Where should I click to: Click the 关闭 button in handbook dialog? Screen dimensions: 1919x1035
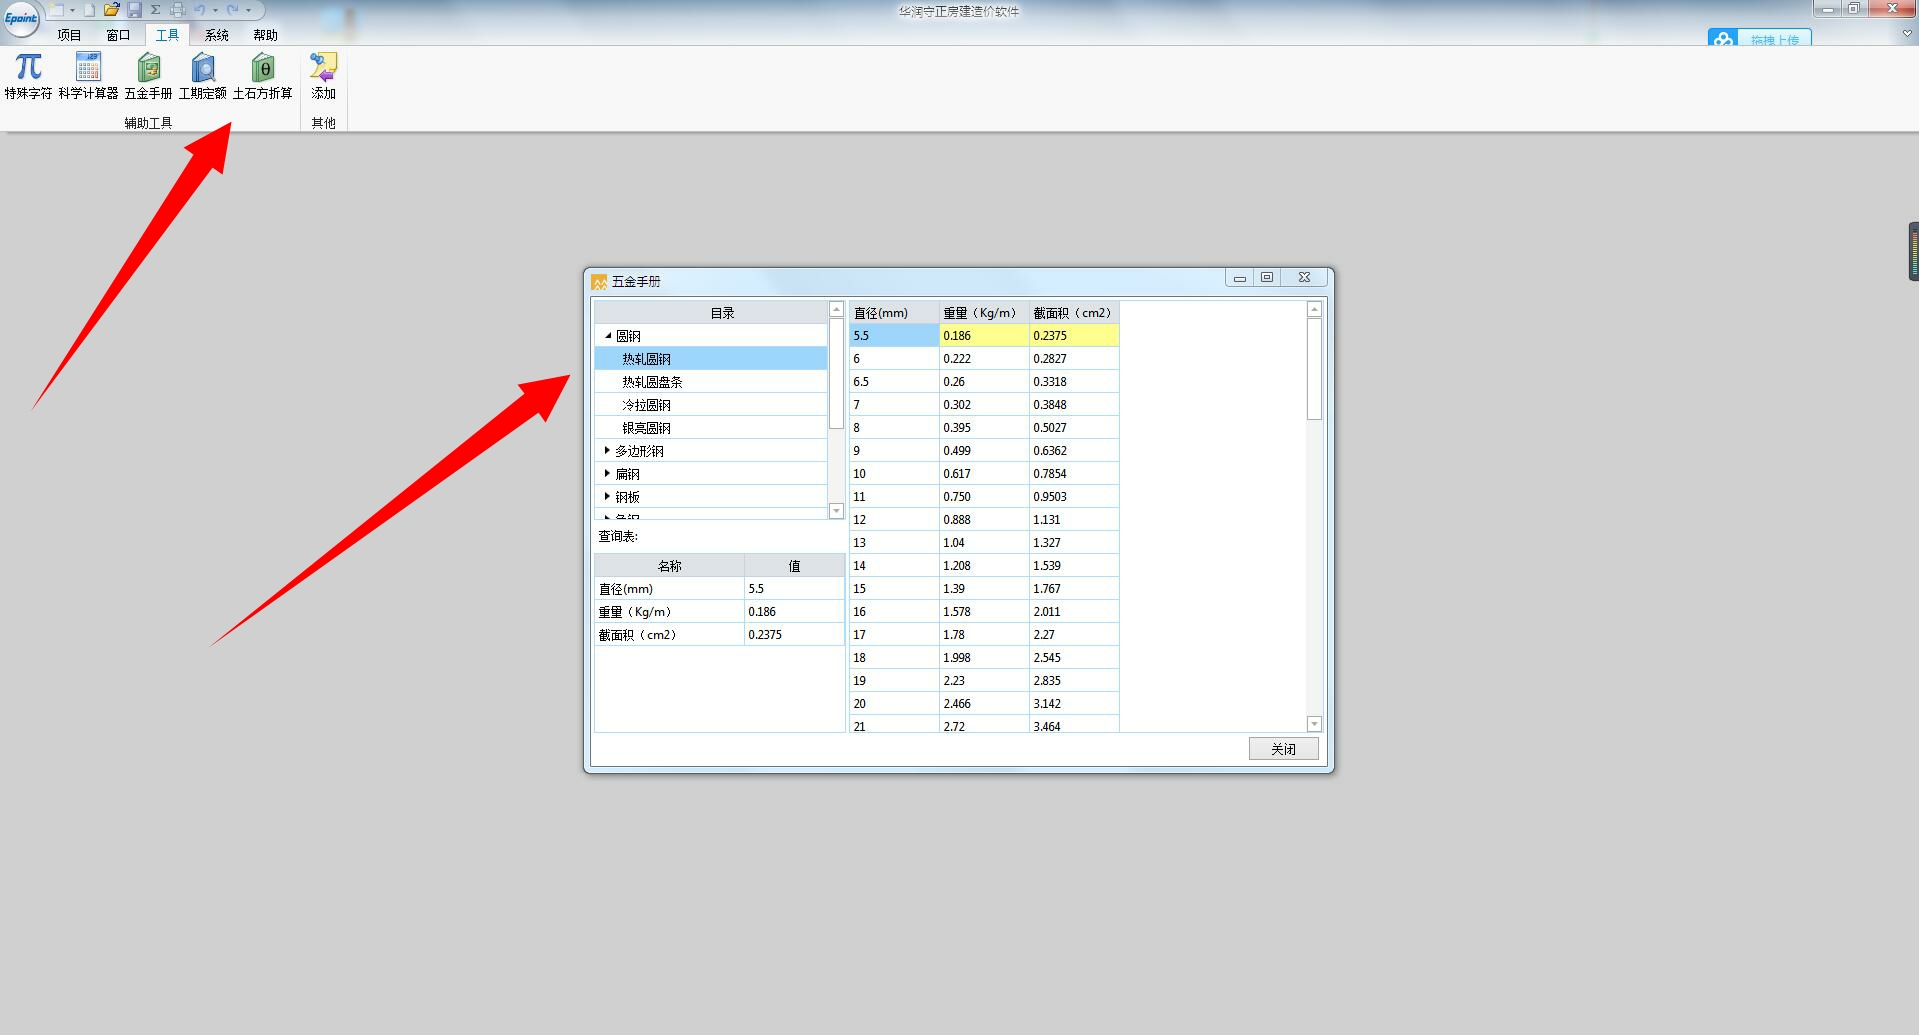1283,749
